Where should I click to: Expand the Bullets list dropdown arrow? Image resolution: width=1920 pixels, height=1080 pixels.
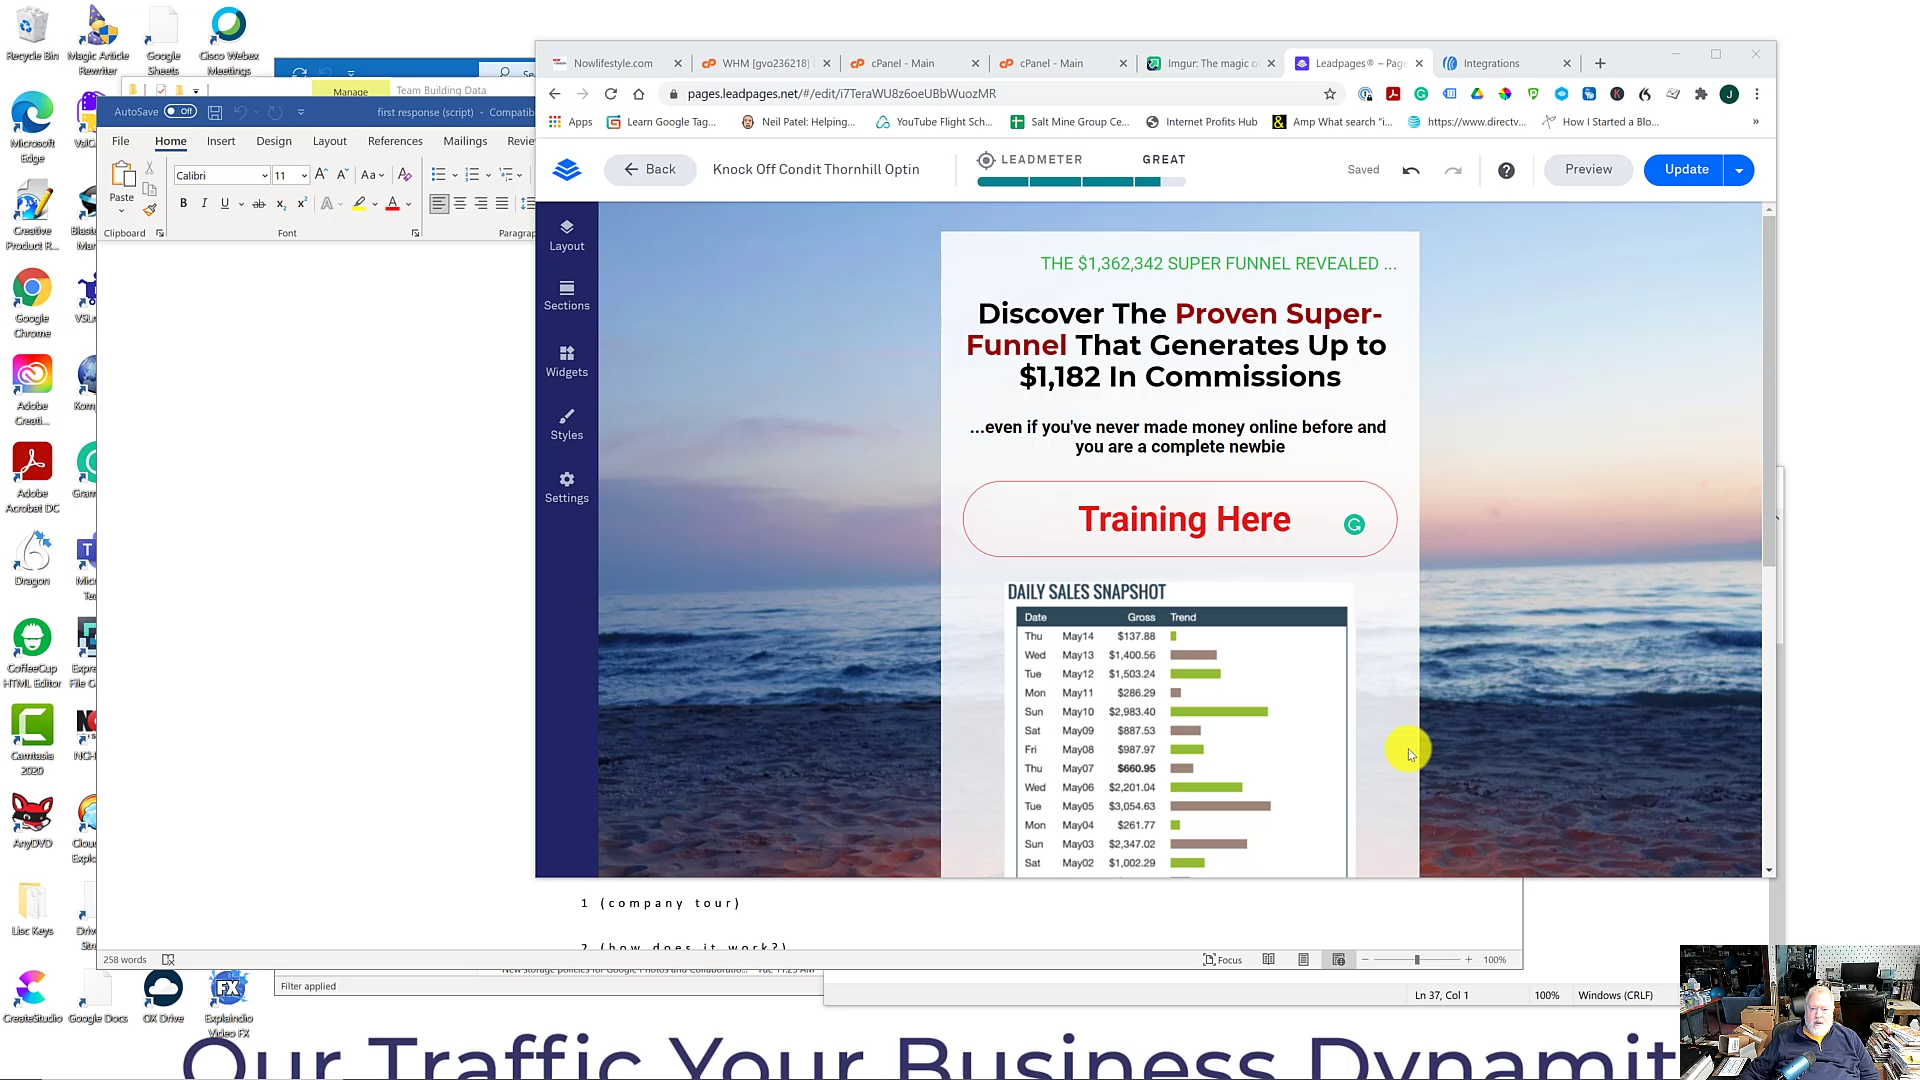pyautogui.click(x=455, y=175)
